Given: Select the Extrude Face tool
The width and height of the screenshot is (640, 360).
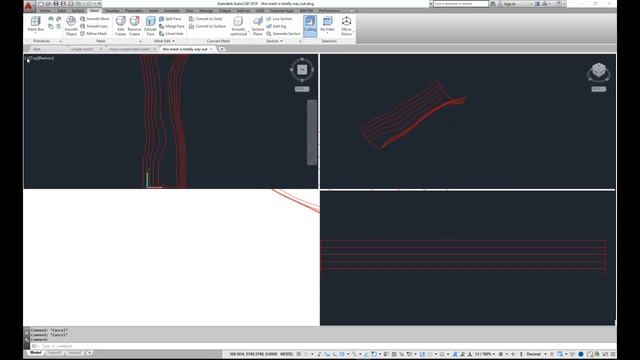Looking at the screenshot, I should click(x=150, y=26).
